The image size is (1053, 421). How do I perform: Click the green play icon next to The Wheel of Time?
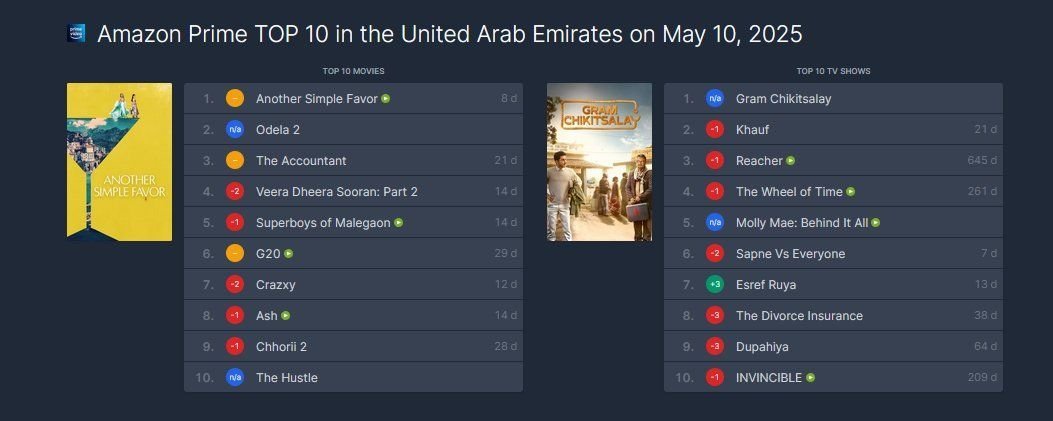851,192
